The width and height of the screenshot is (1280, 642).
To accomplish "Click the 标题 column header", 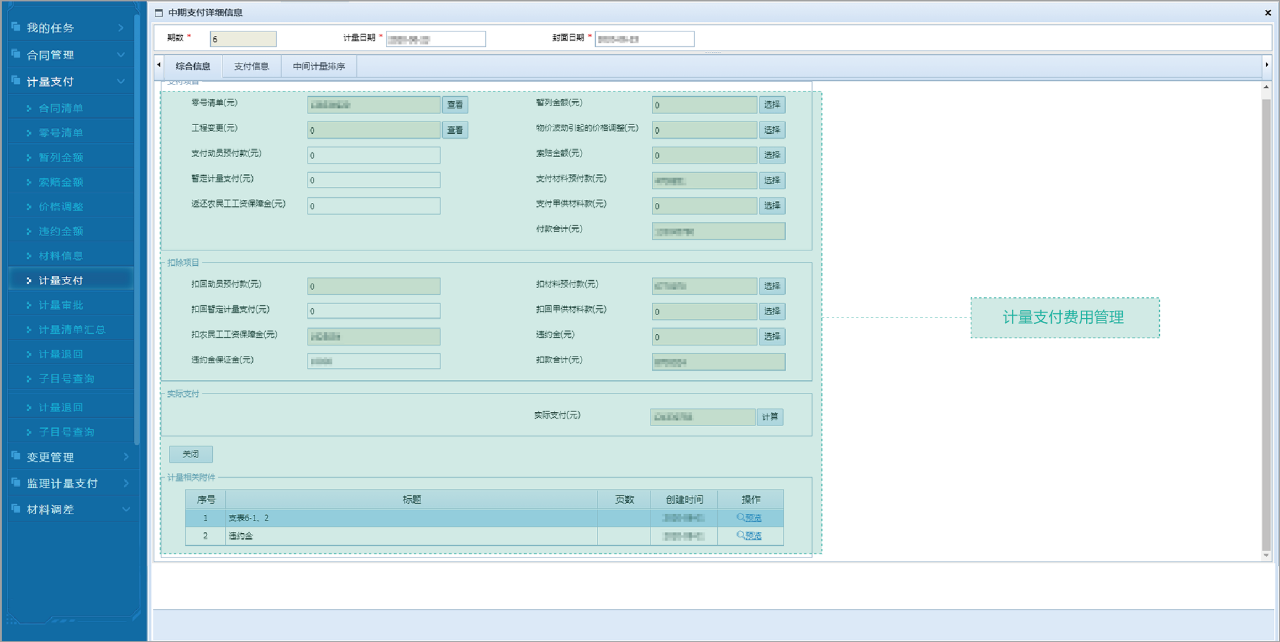I will click(x=412, y=500).
